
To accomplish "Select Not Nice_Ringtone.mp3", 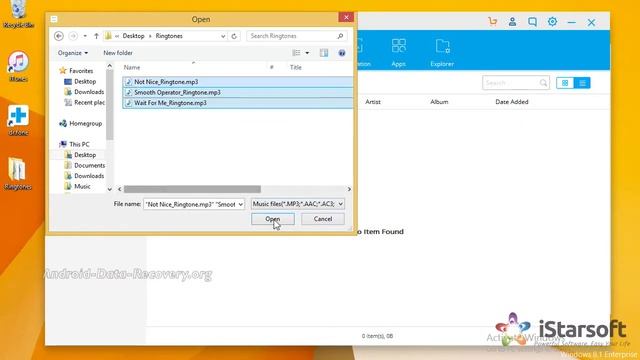I will point(238,82).
